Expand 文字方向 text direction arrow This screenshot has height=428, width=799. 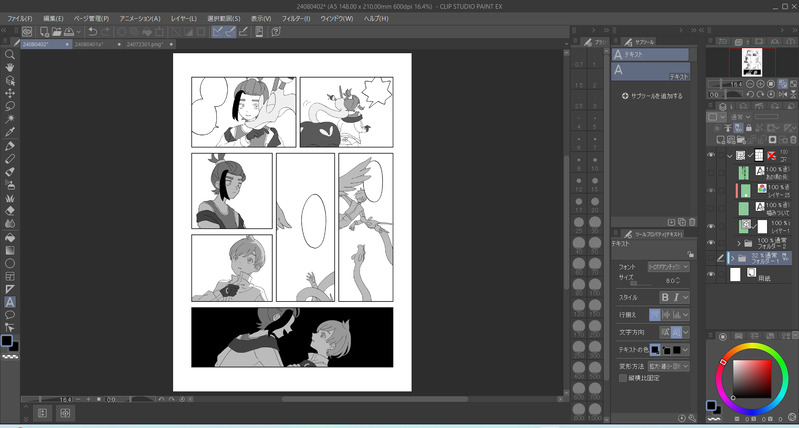point(685,332)
